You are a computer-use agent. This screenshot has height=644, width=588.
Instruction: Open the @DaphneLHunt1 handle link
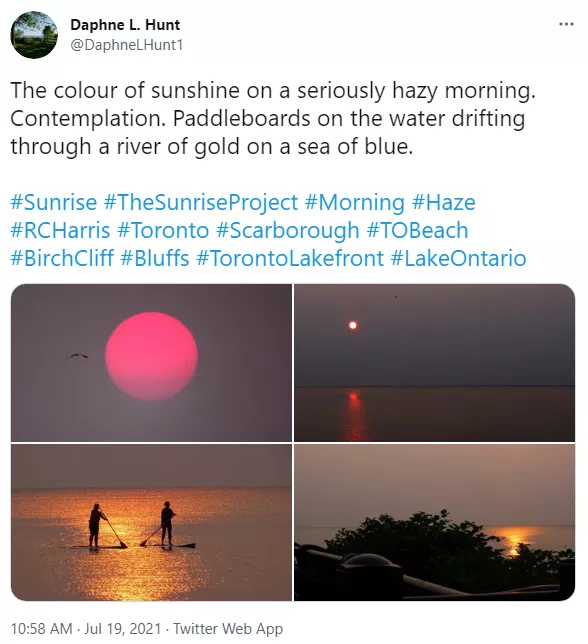click(x=126, y=45)
